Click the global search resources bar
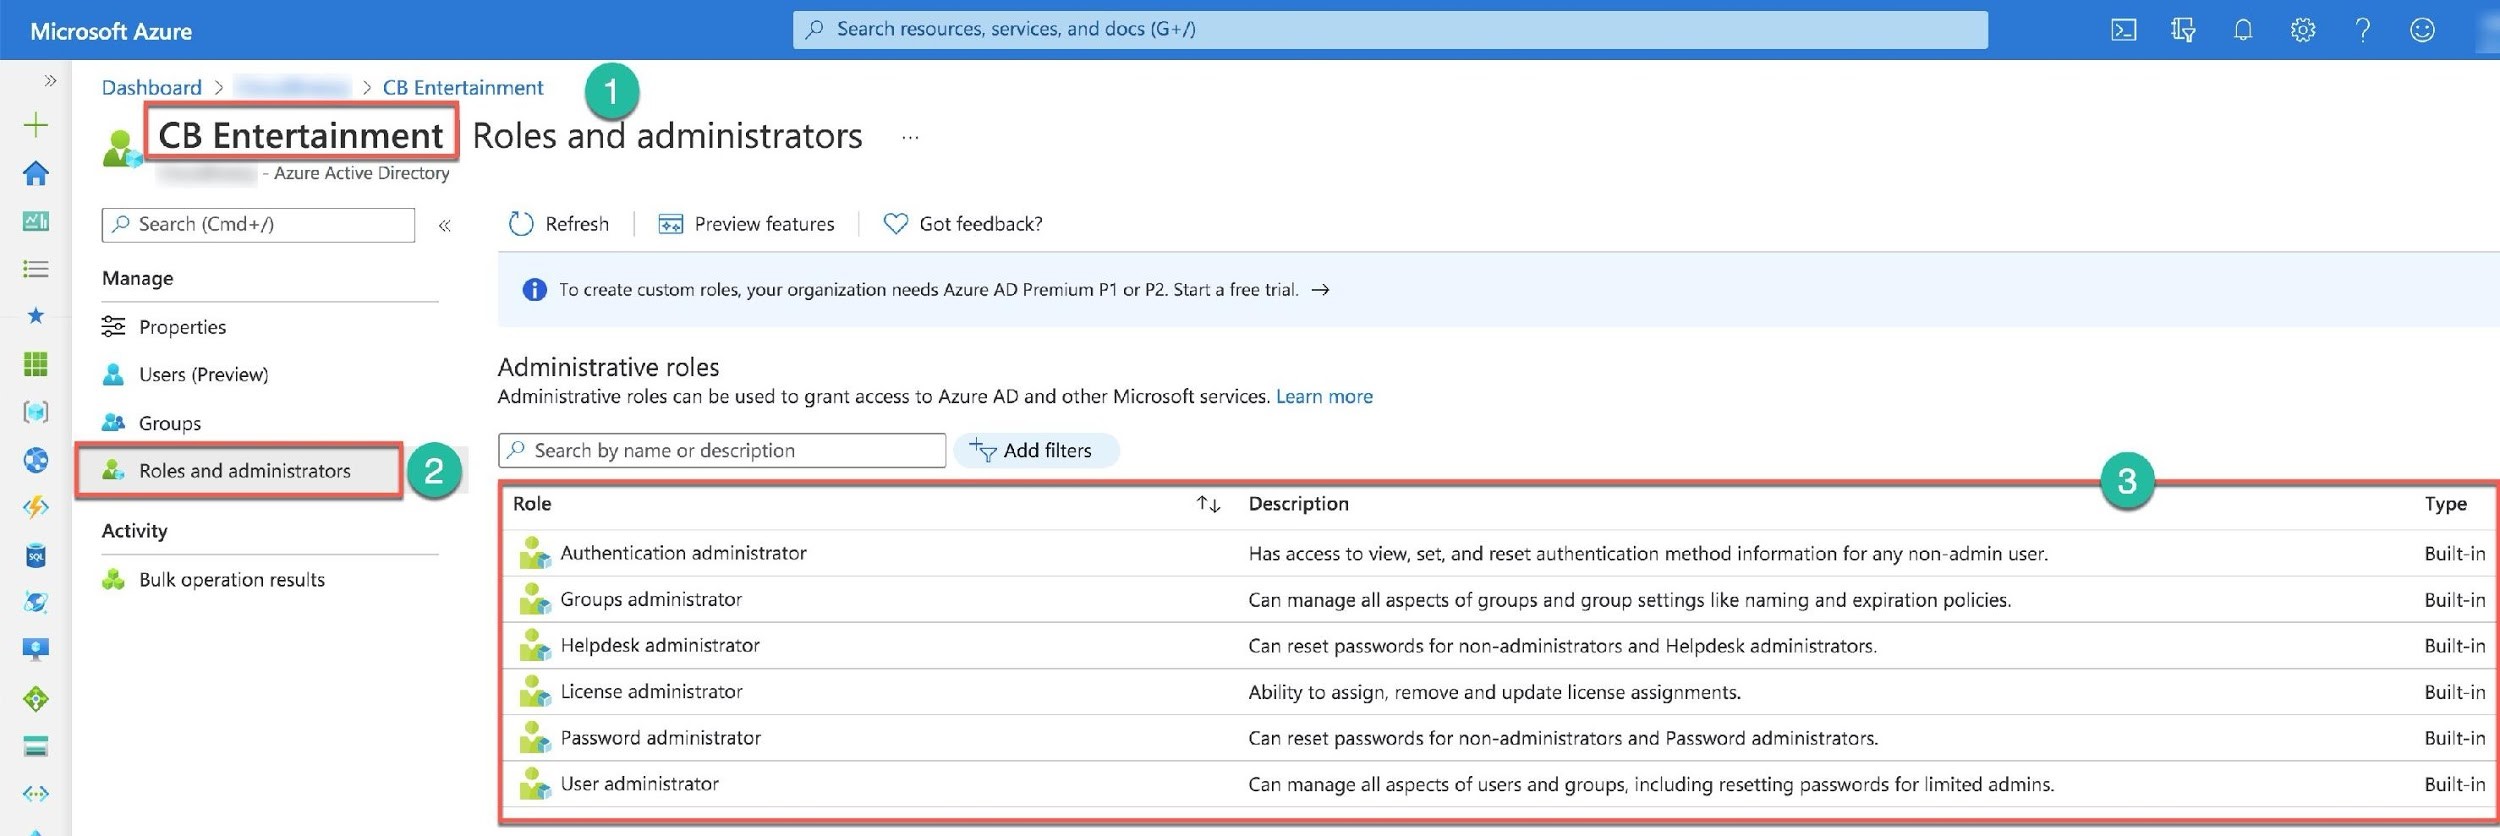Screen dimensions: 2500x836 (1390, 30)
